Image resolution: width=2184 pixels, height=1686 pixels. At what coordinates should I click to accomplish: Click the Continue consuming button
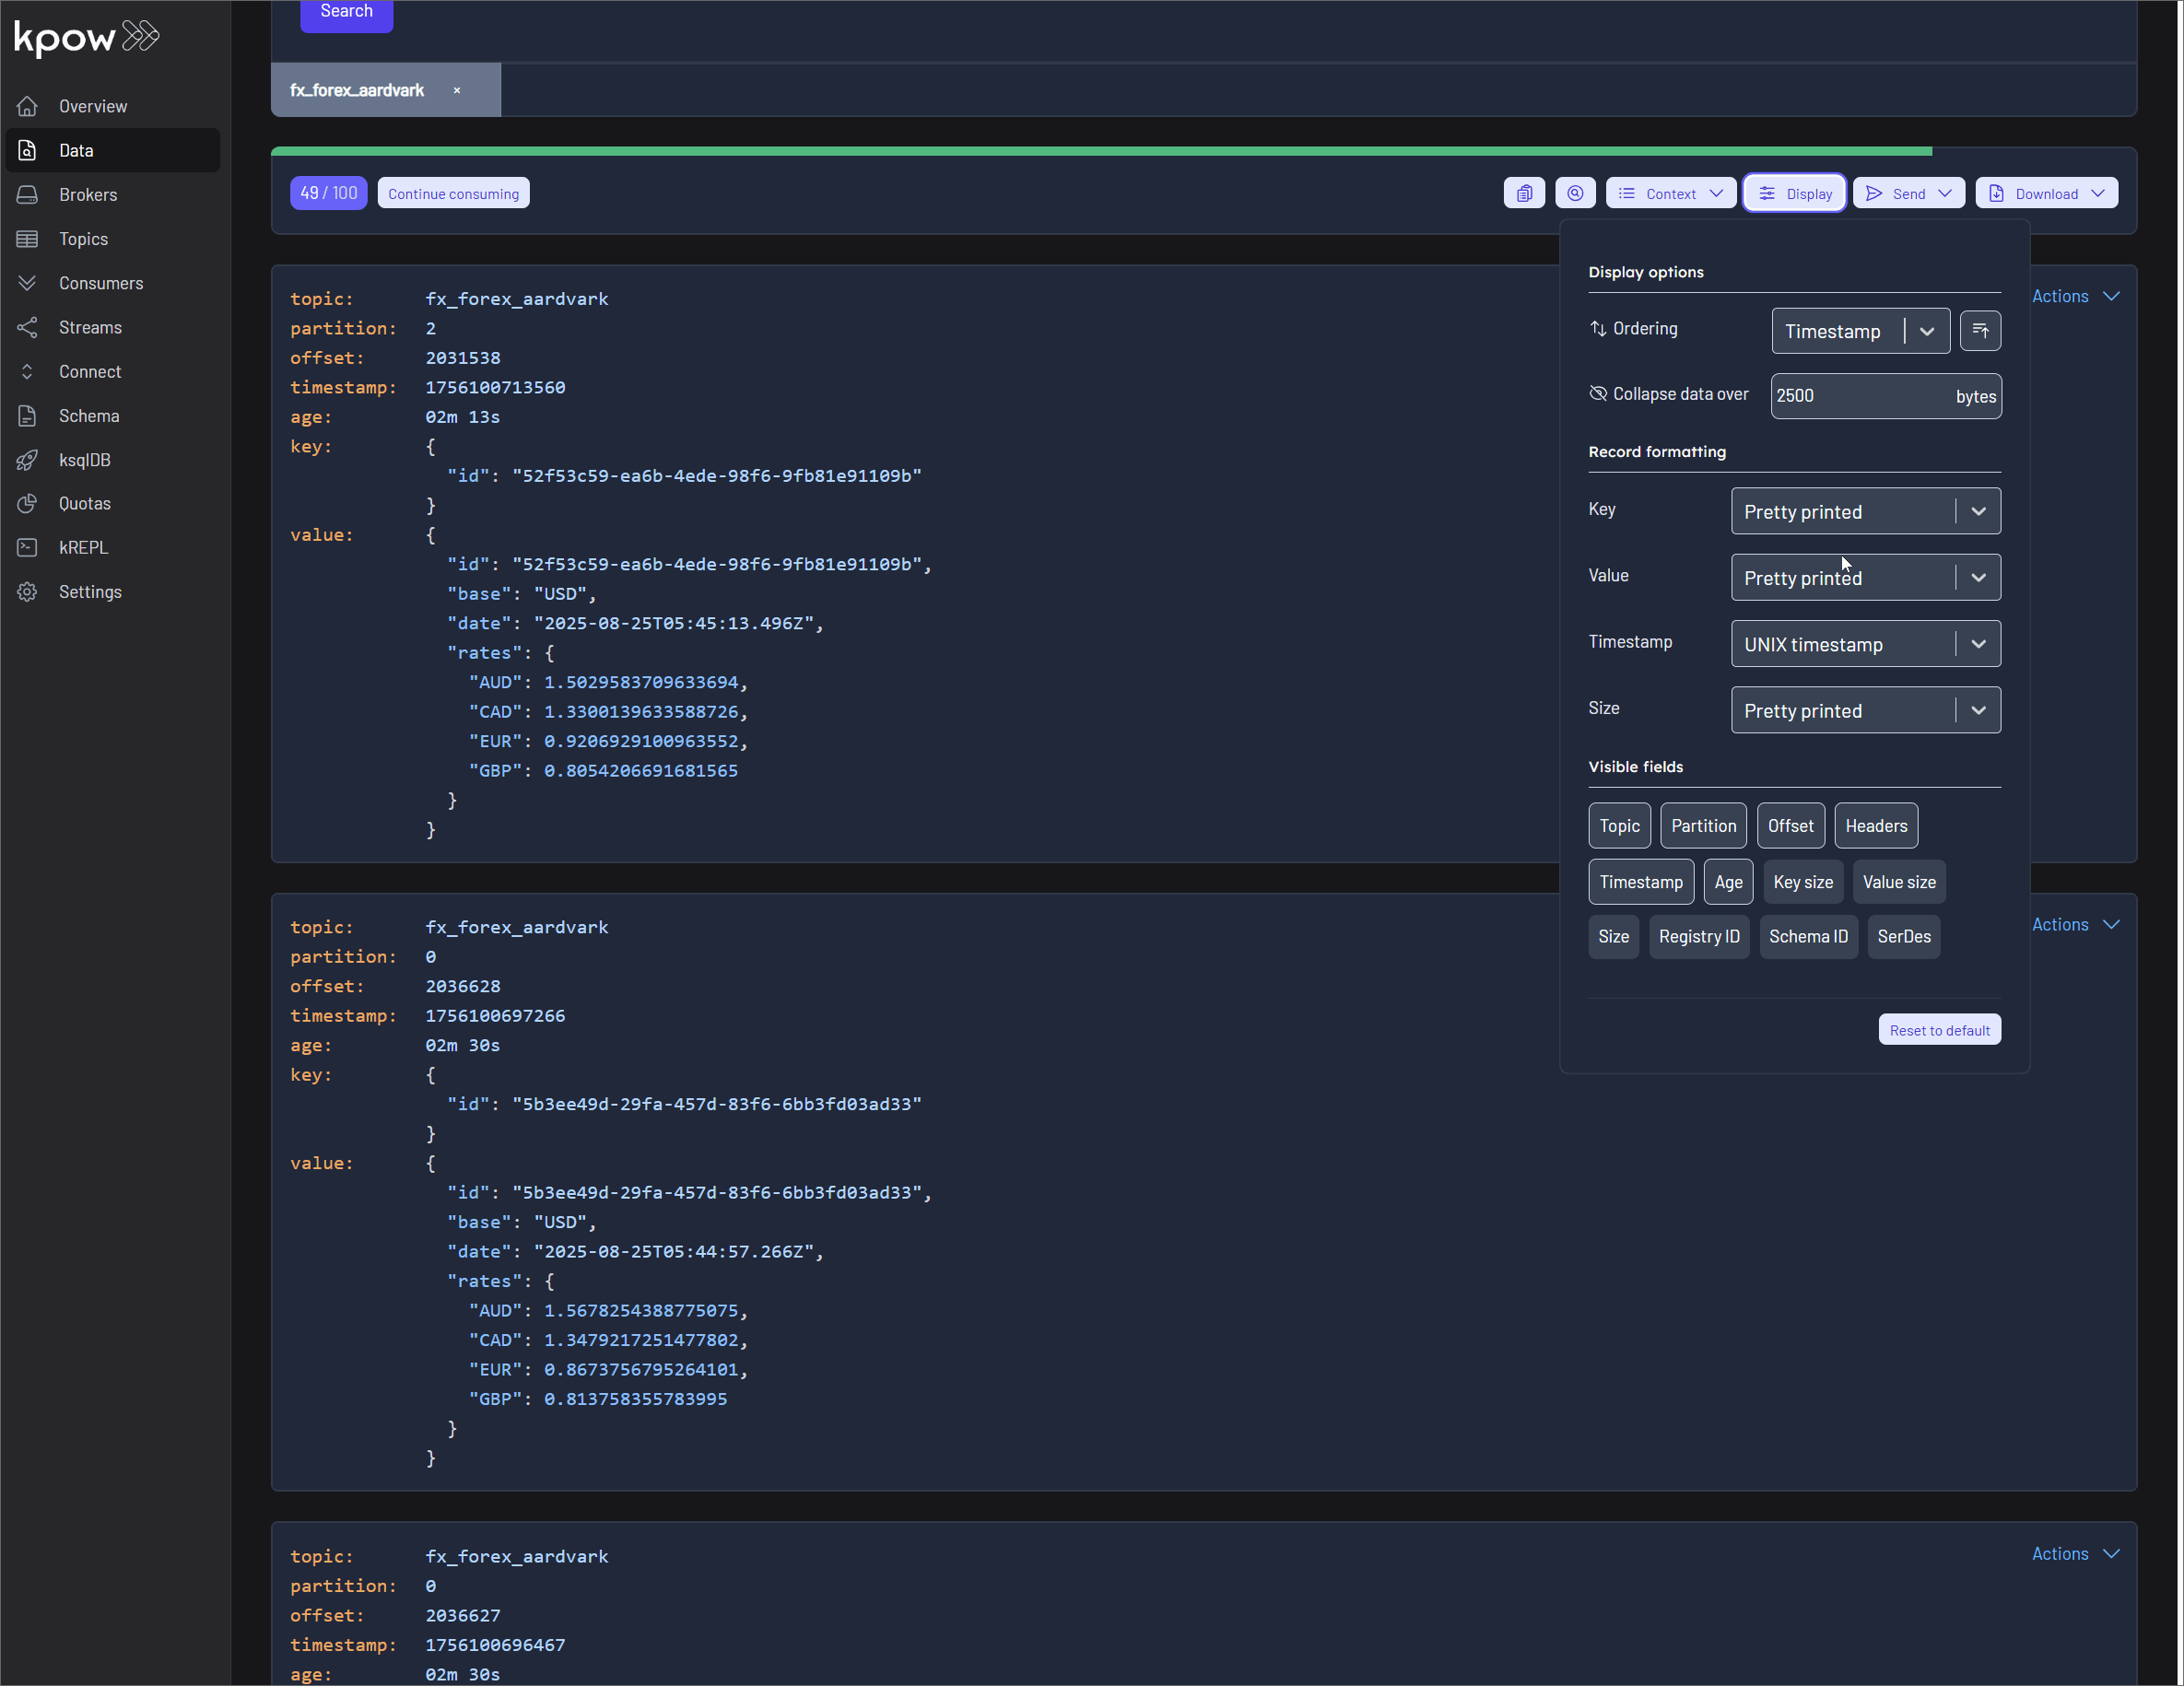pos(453,192)
